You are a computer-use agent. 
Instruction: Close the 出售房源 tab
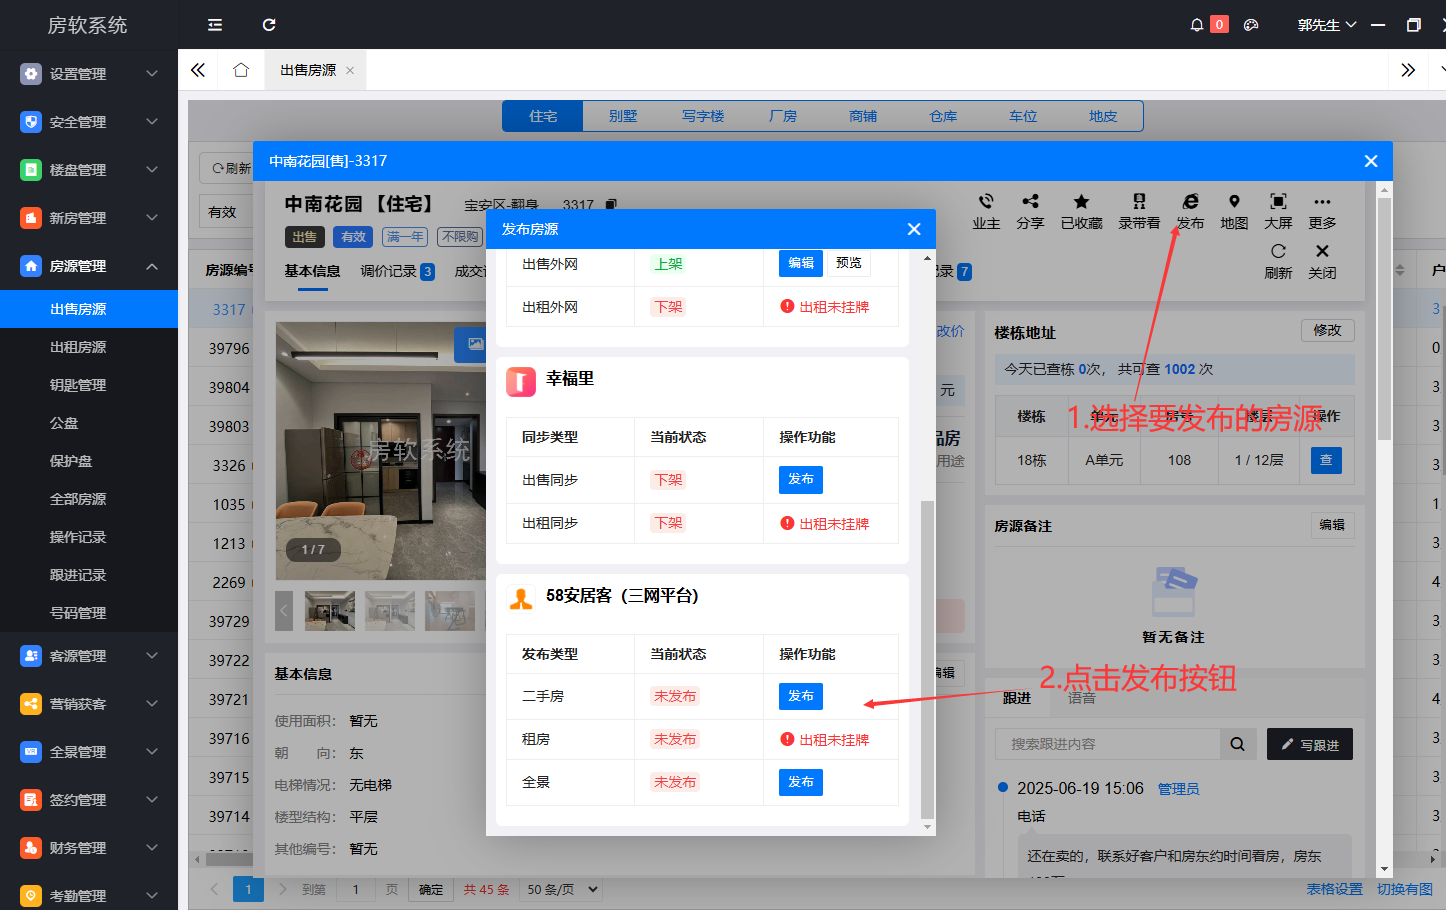coord(350,70)
